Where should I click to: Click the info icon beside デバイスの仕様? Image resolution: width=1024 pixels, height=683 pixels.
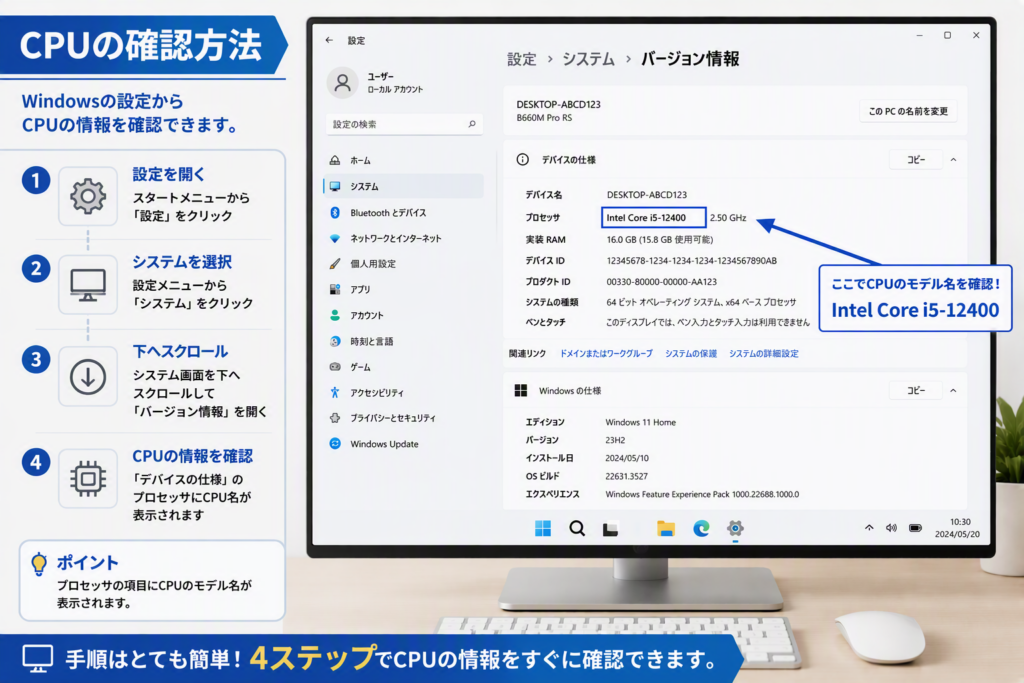[x=522, y=159]
